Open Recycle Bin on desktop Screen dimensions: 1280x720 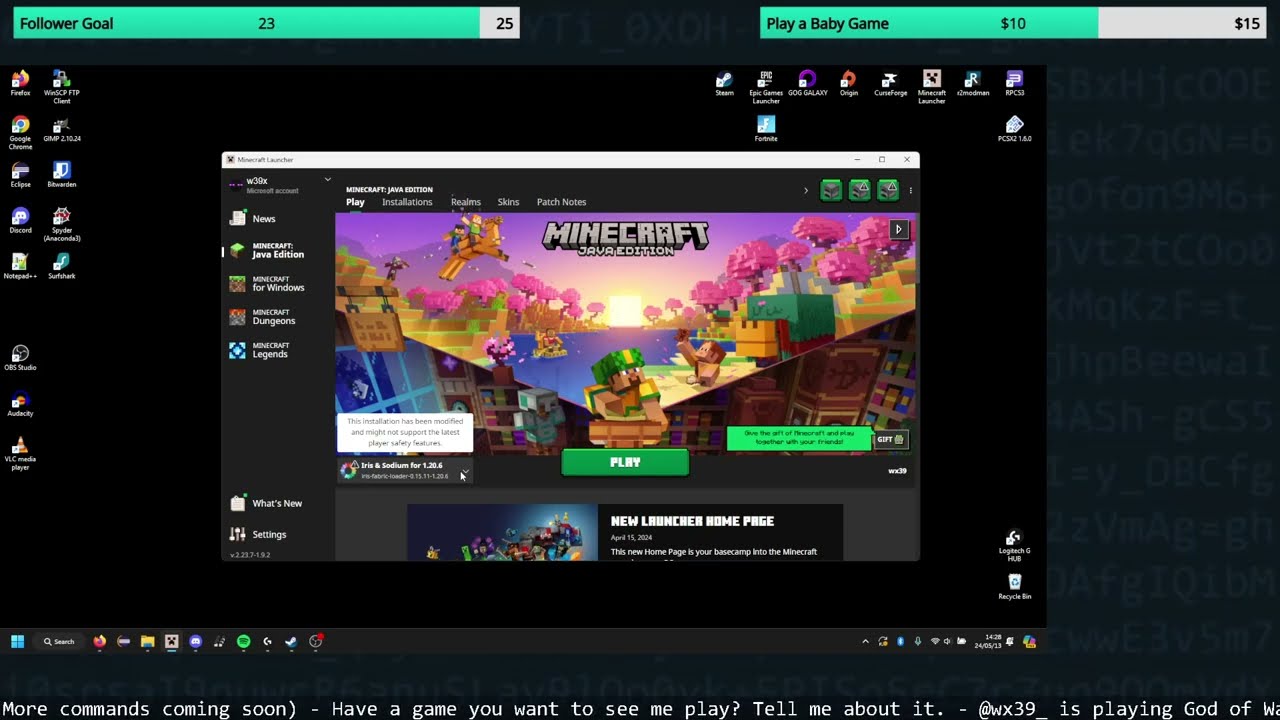click(x=1014, y=587)
